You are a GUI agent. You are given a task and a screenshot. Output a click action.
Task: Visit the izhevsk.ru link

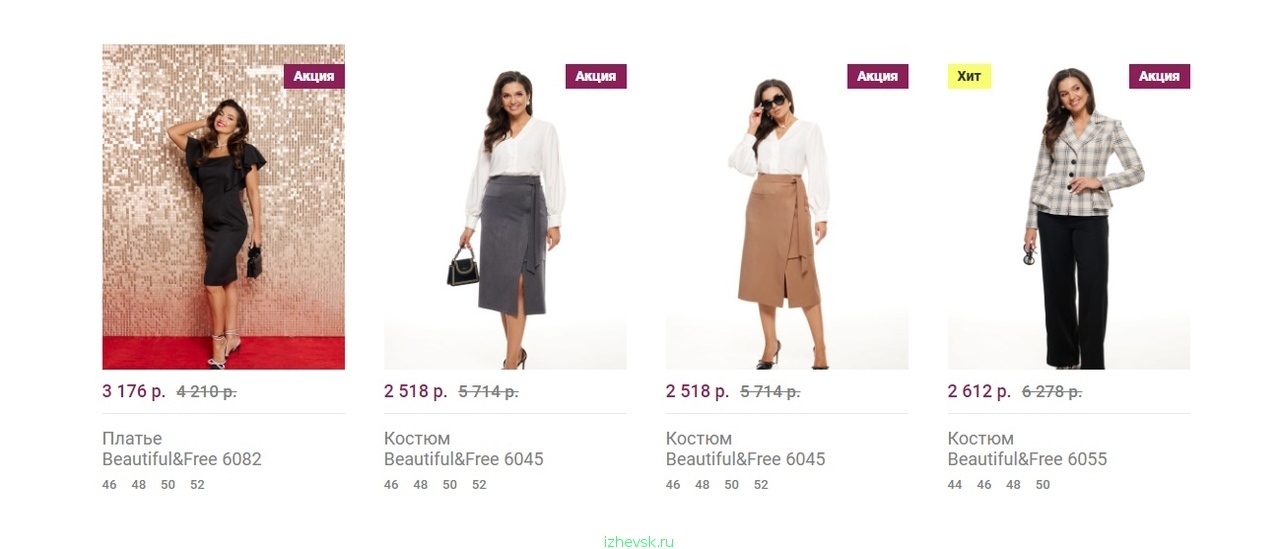point(639,542)
